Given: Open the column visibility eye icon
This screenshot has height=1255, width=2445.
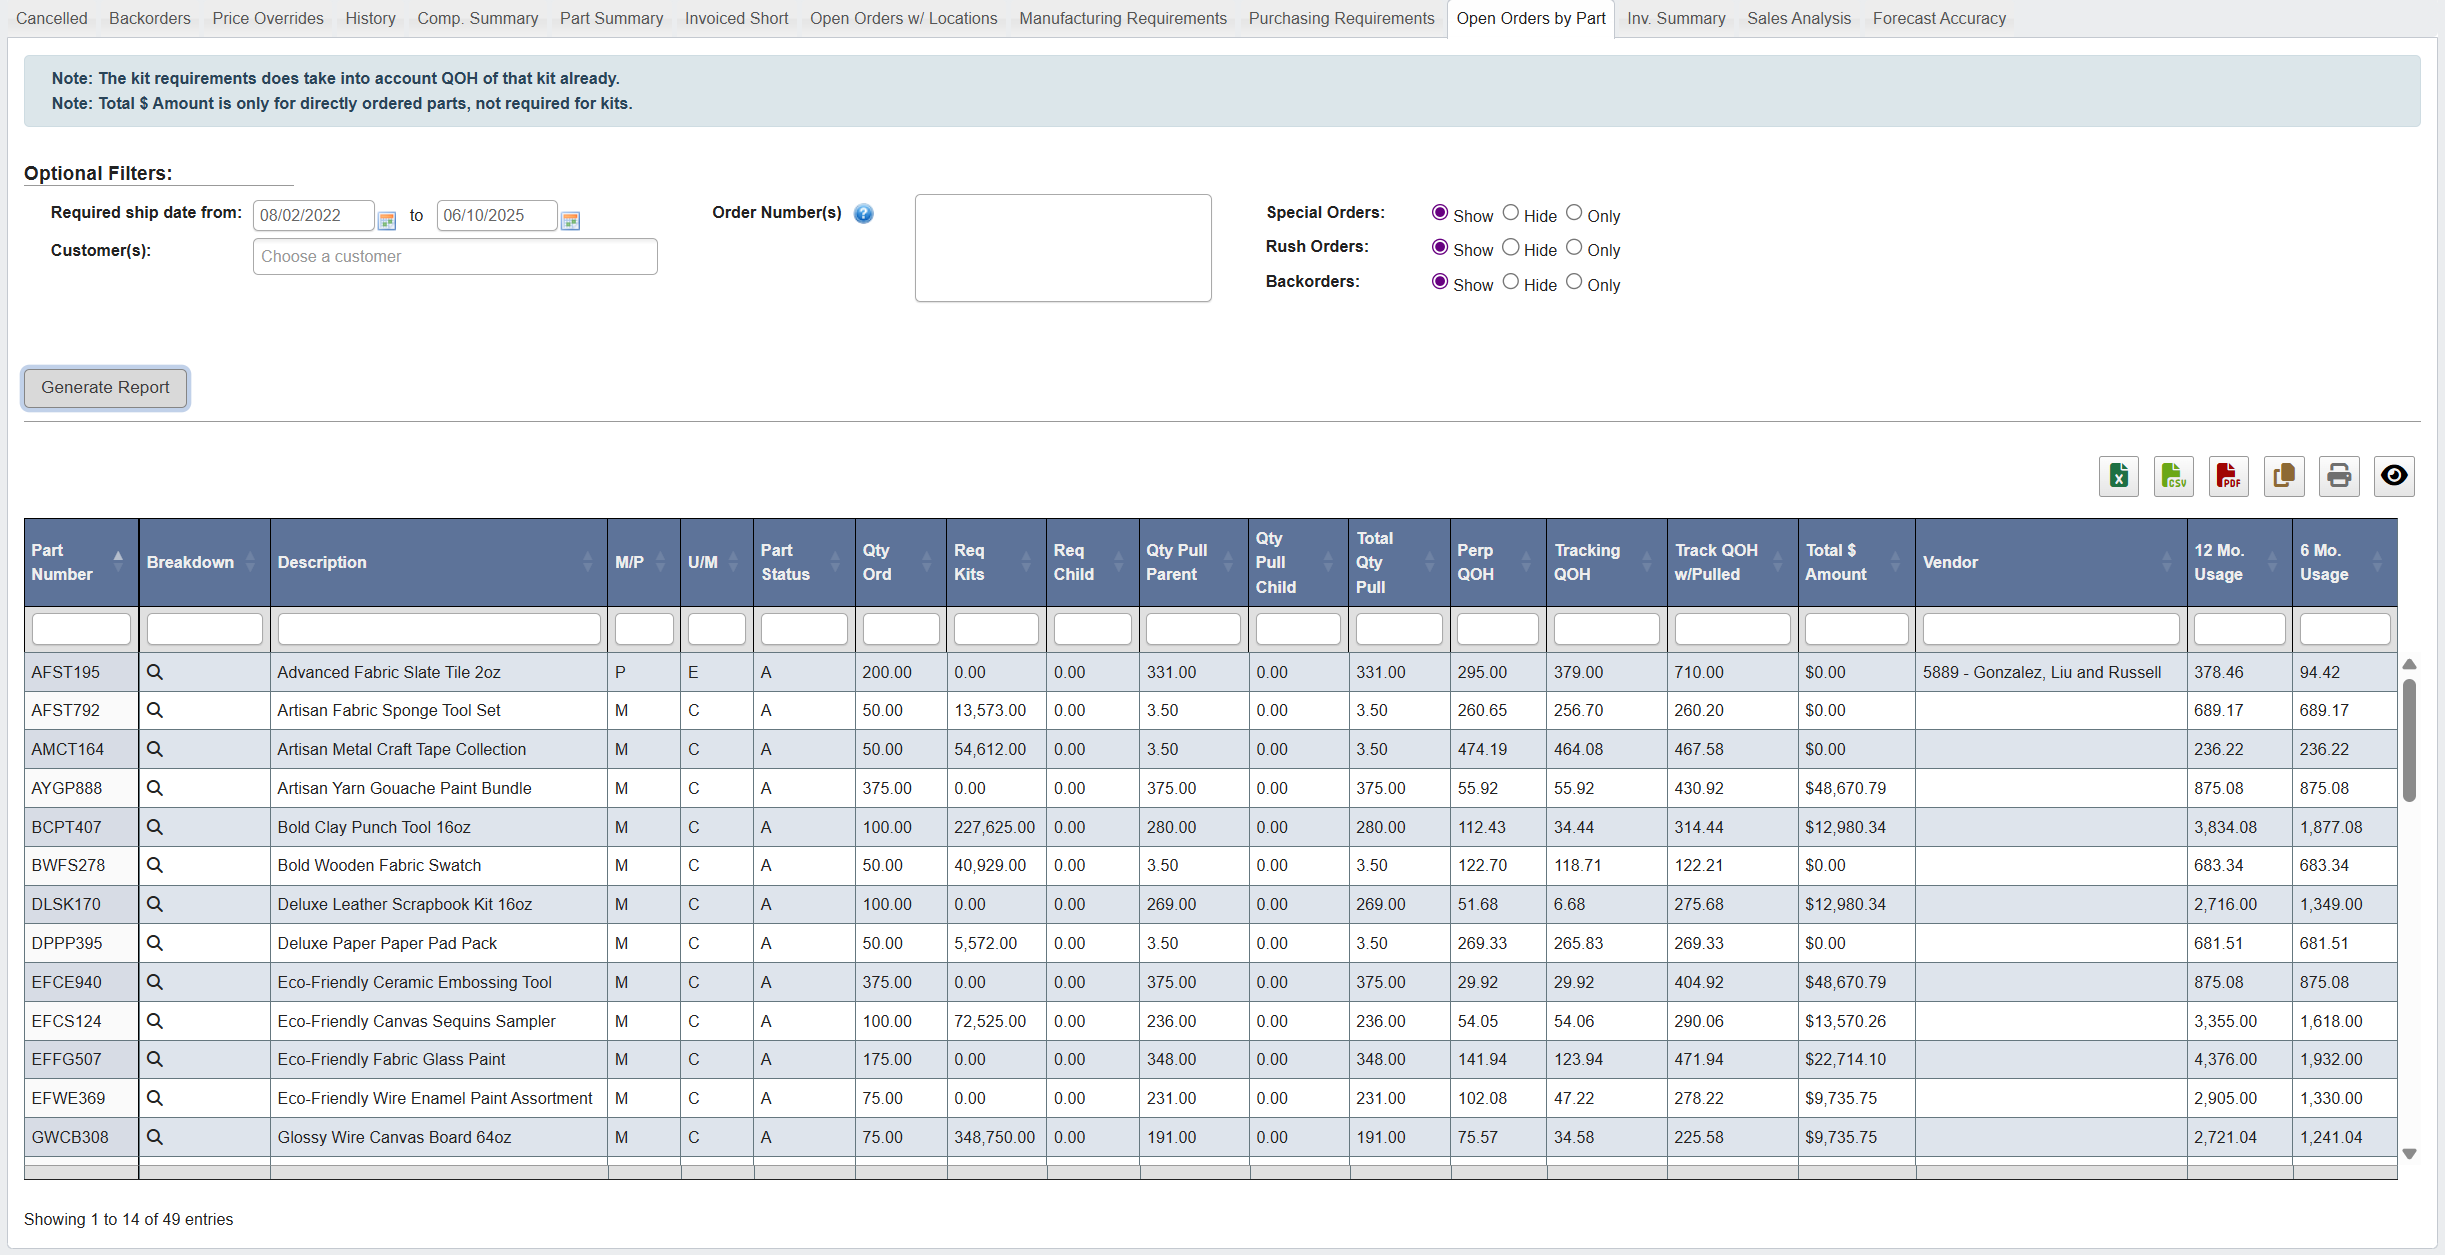Looking at the screenshot, I should [2393, 477].
